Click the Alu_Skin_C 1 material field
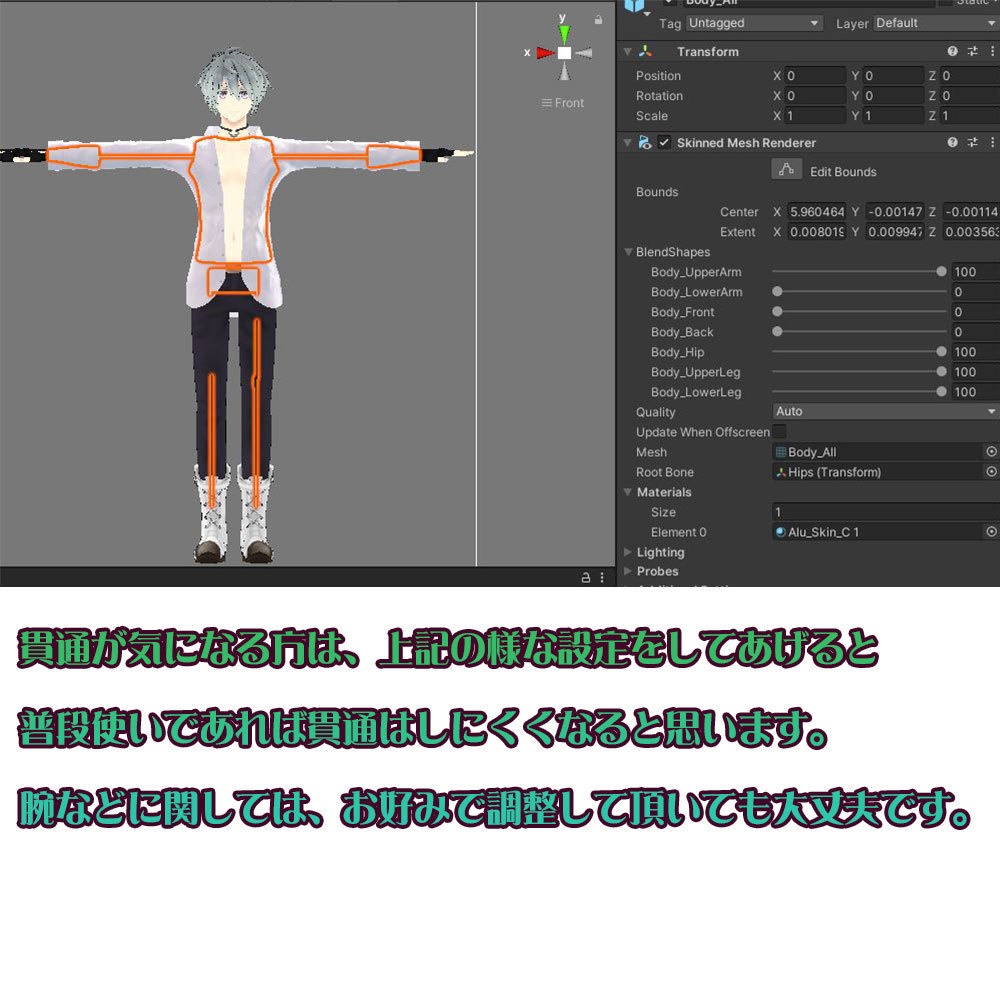 tap(878, 531)
